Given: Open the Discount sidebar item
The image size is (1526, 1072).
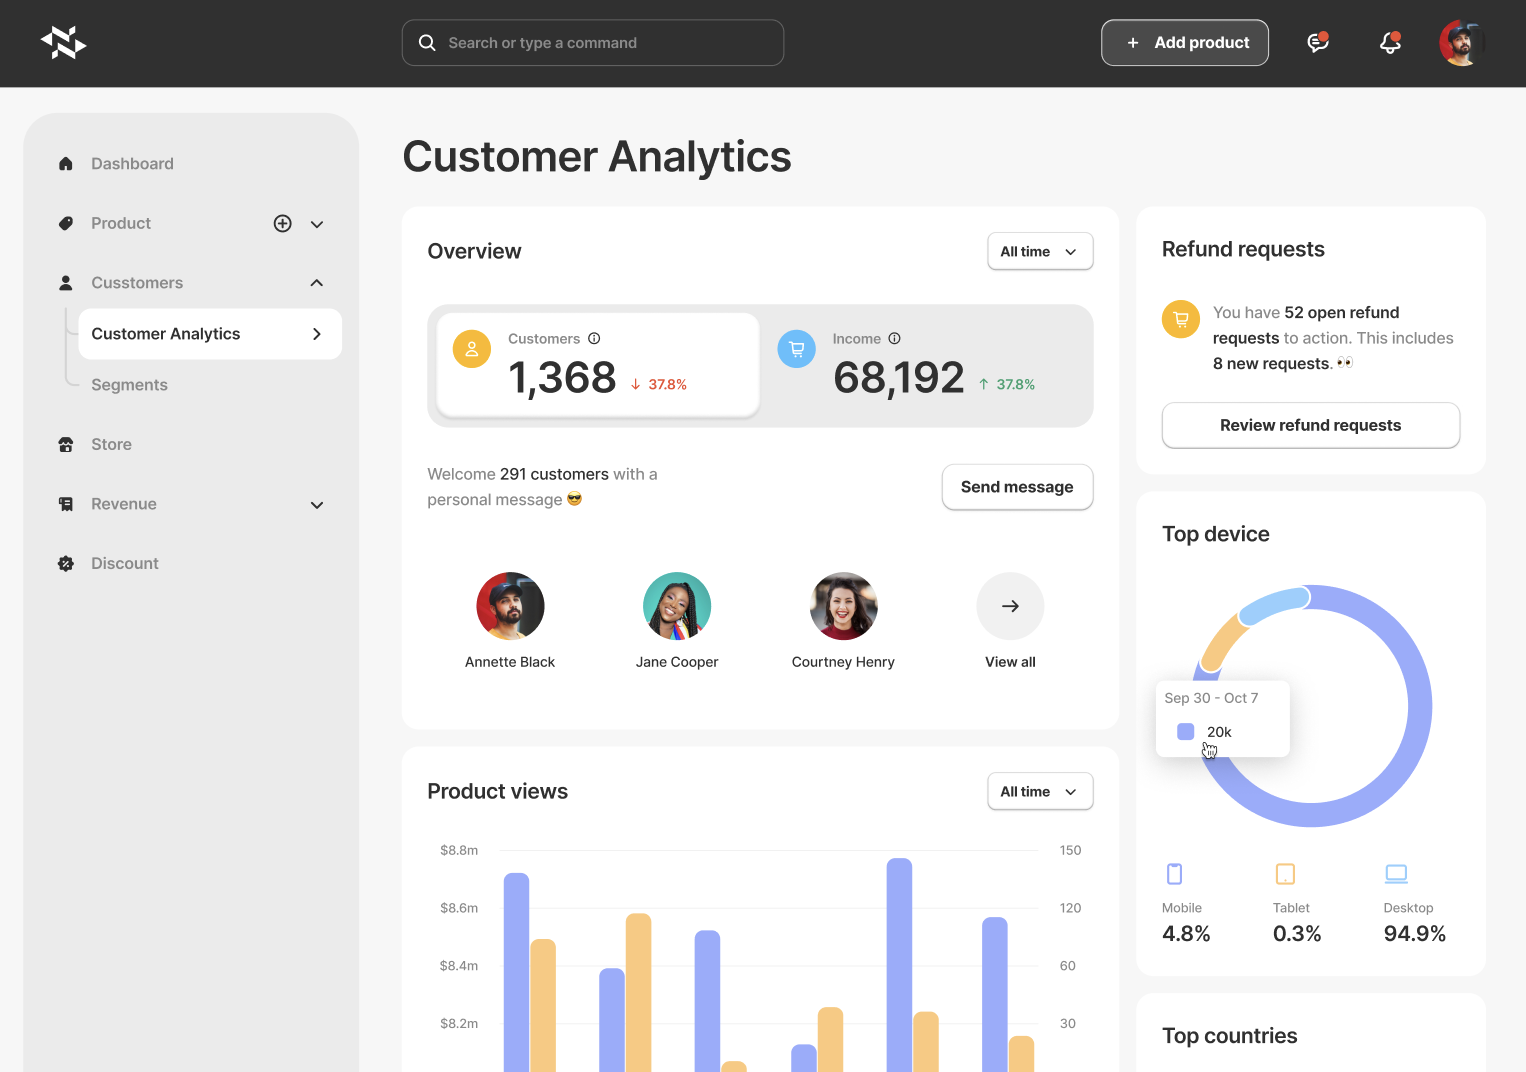Looking at the screenshot, I should tap(124, 564).
